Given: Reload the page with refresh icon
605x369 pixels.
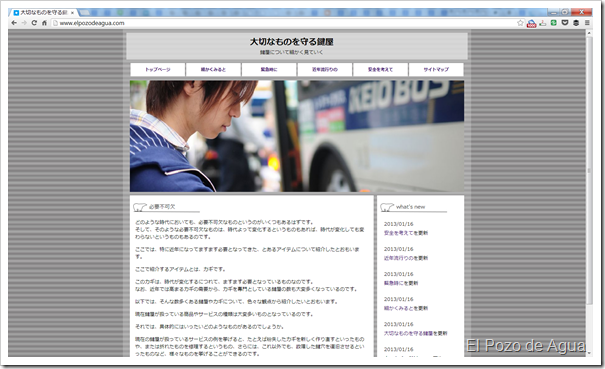Looking at the screenshot, I should click(34, 23).
